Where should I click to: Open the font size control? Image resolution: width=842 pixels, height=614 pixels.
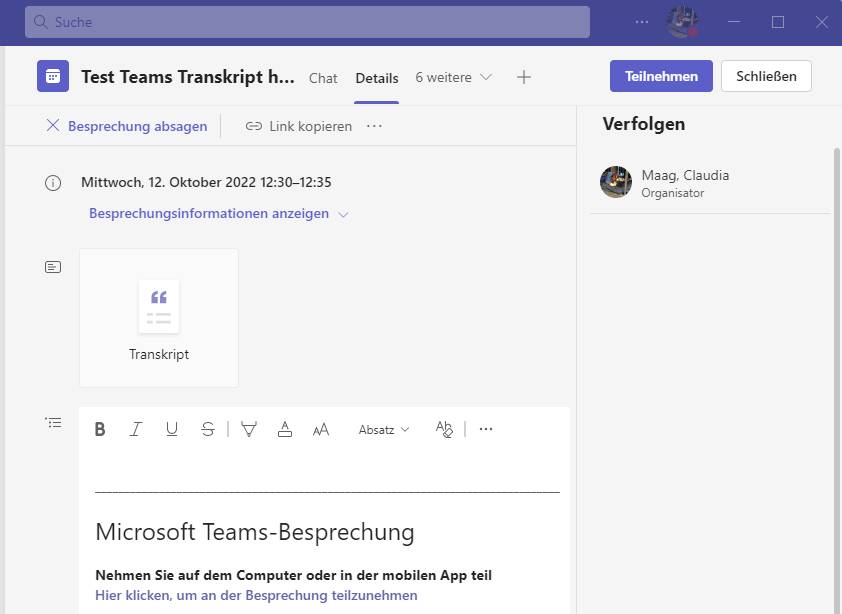point(320,429)
